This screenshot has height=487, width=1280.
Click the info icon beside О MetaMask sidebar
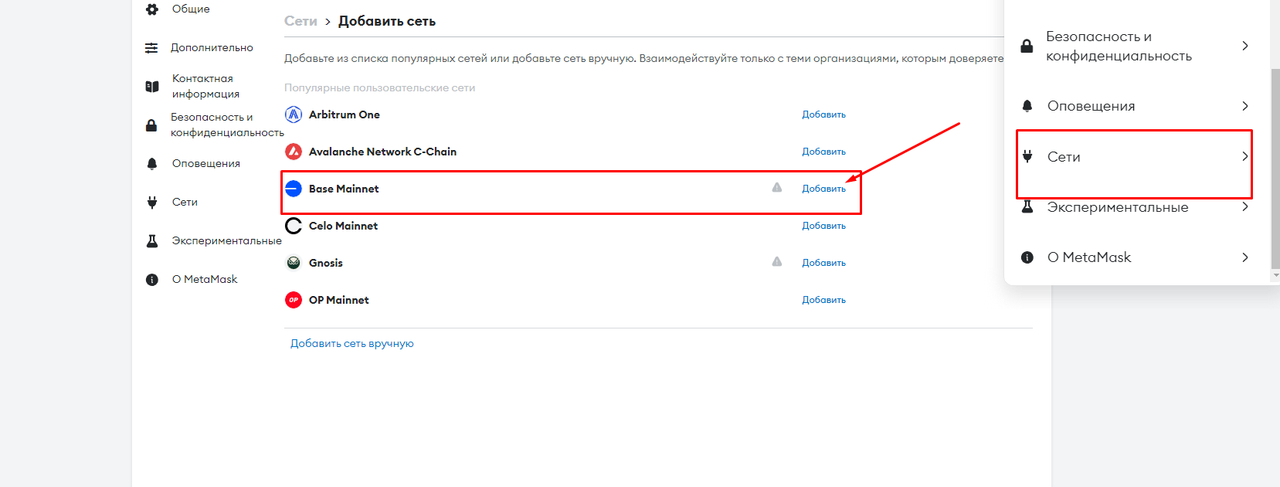pyautogui.click(x=152, y=280)
